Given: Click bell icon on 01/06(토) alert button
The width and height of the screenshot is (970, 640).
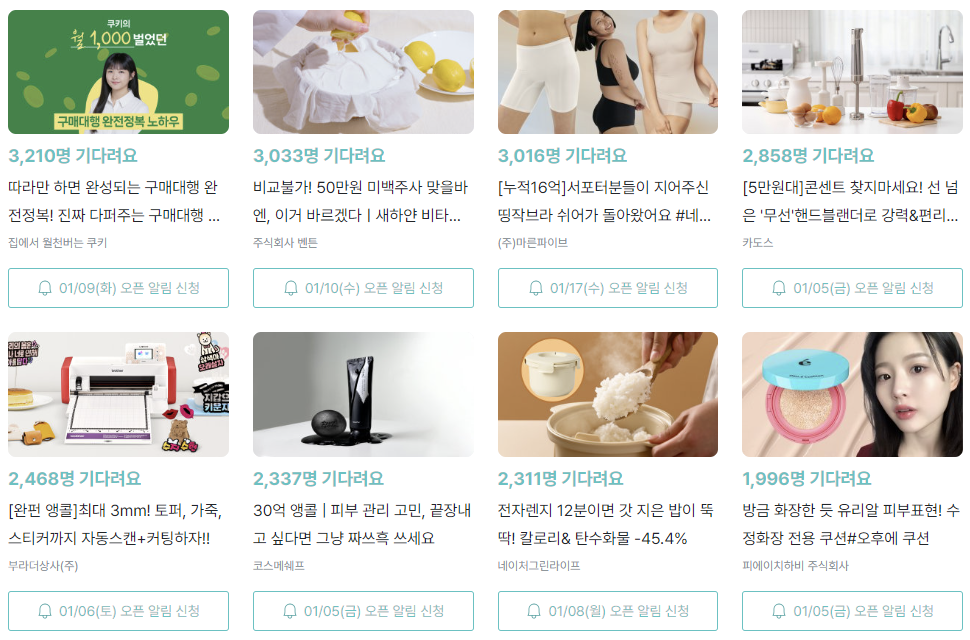Looking at the screenshot, I should tap(45, 611).
